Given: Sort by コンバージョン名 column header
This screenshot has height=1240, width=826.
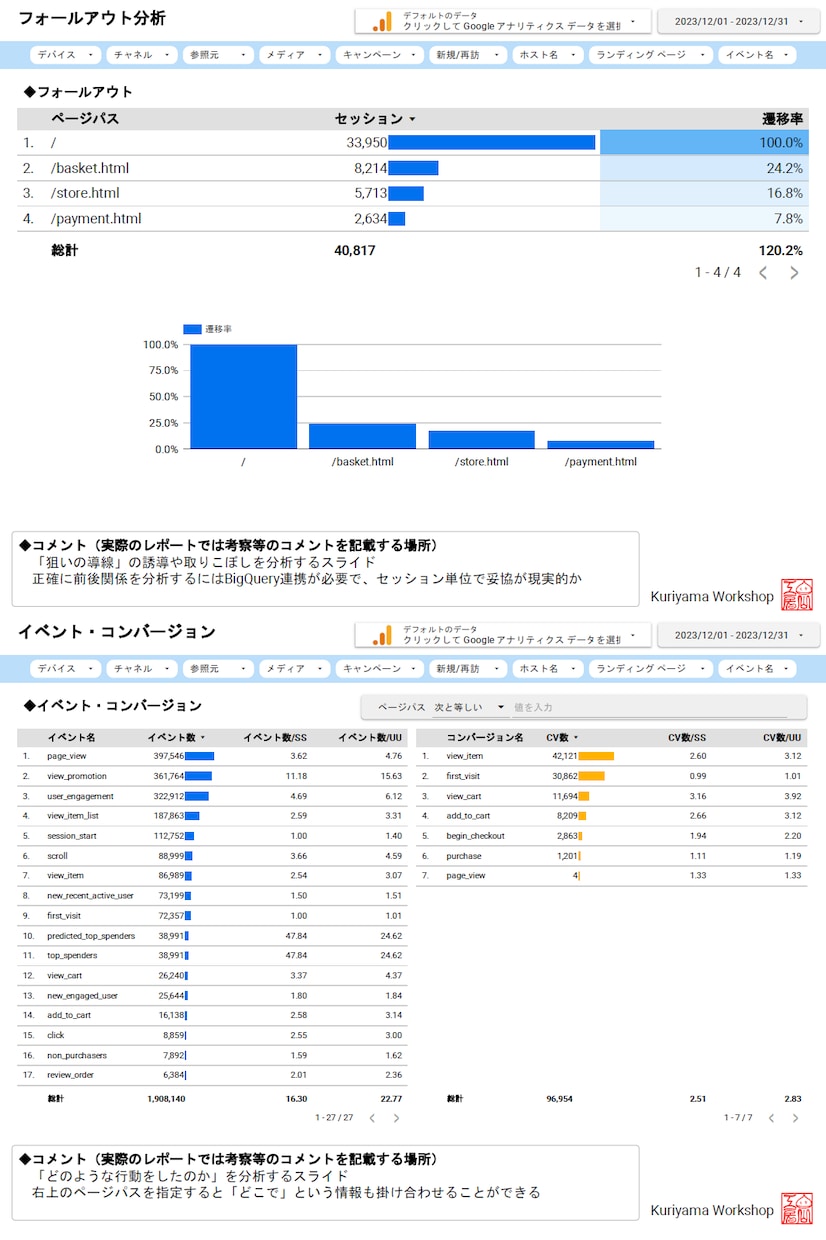Looking at the screenshot, I should point(485,738).
